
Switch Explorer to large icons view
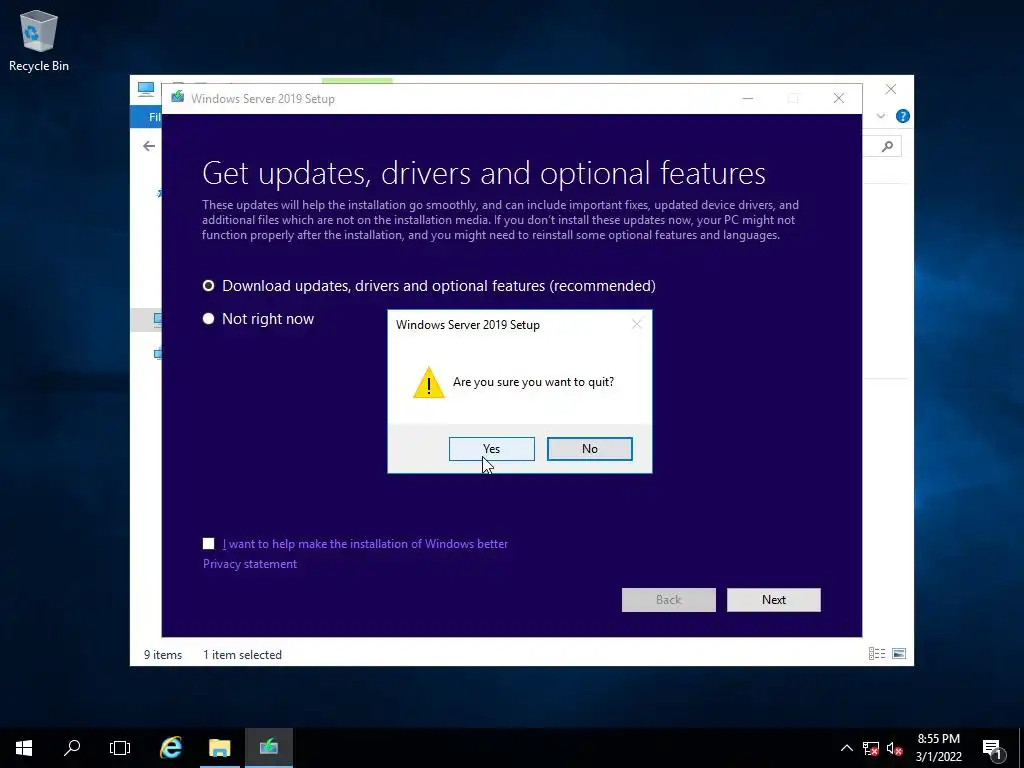click(x=899, y=654)
